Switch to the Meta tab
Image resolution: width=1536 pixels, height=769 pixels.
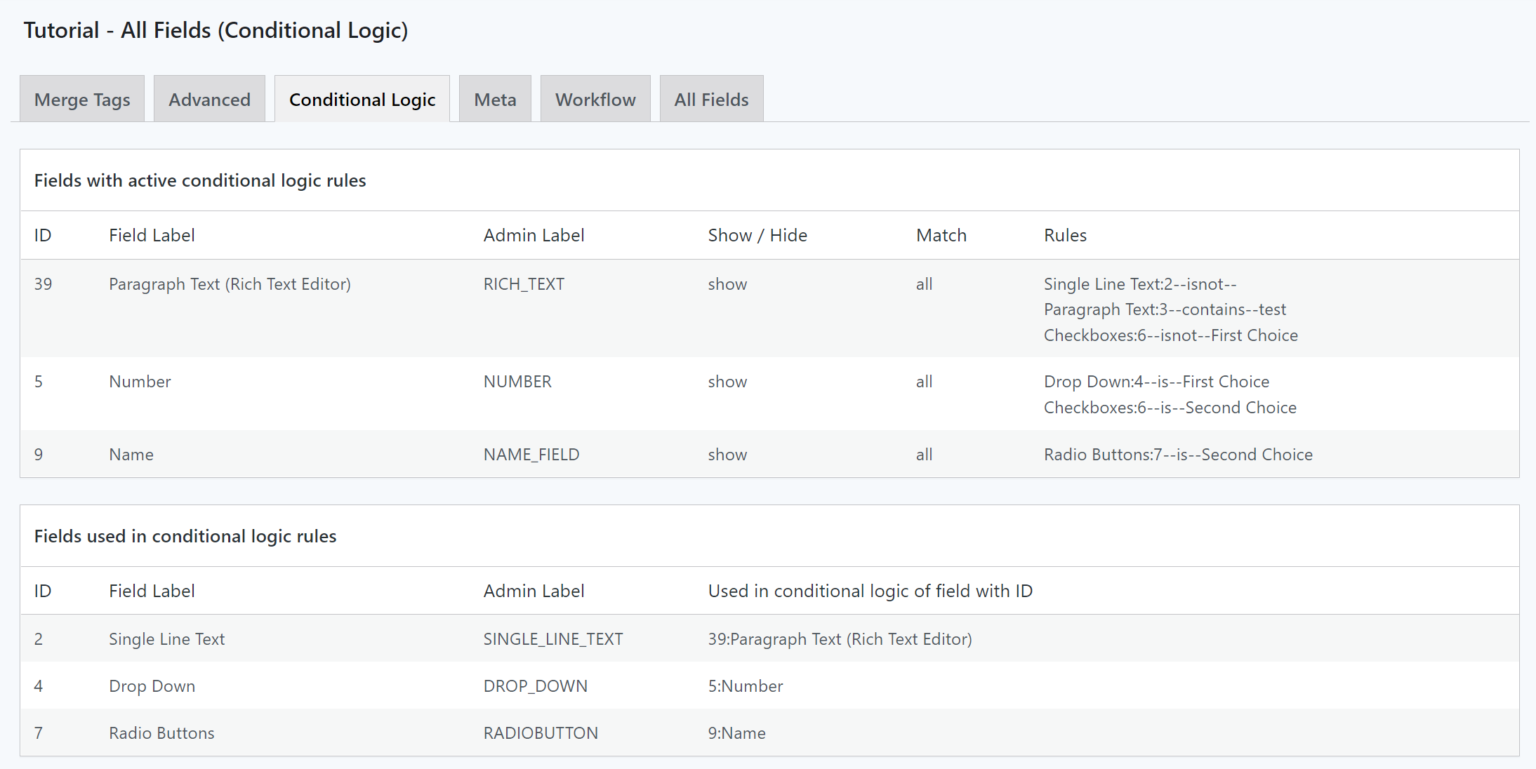pyautogui.click(x=494, y=98)
